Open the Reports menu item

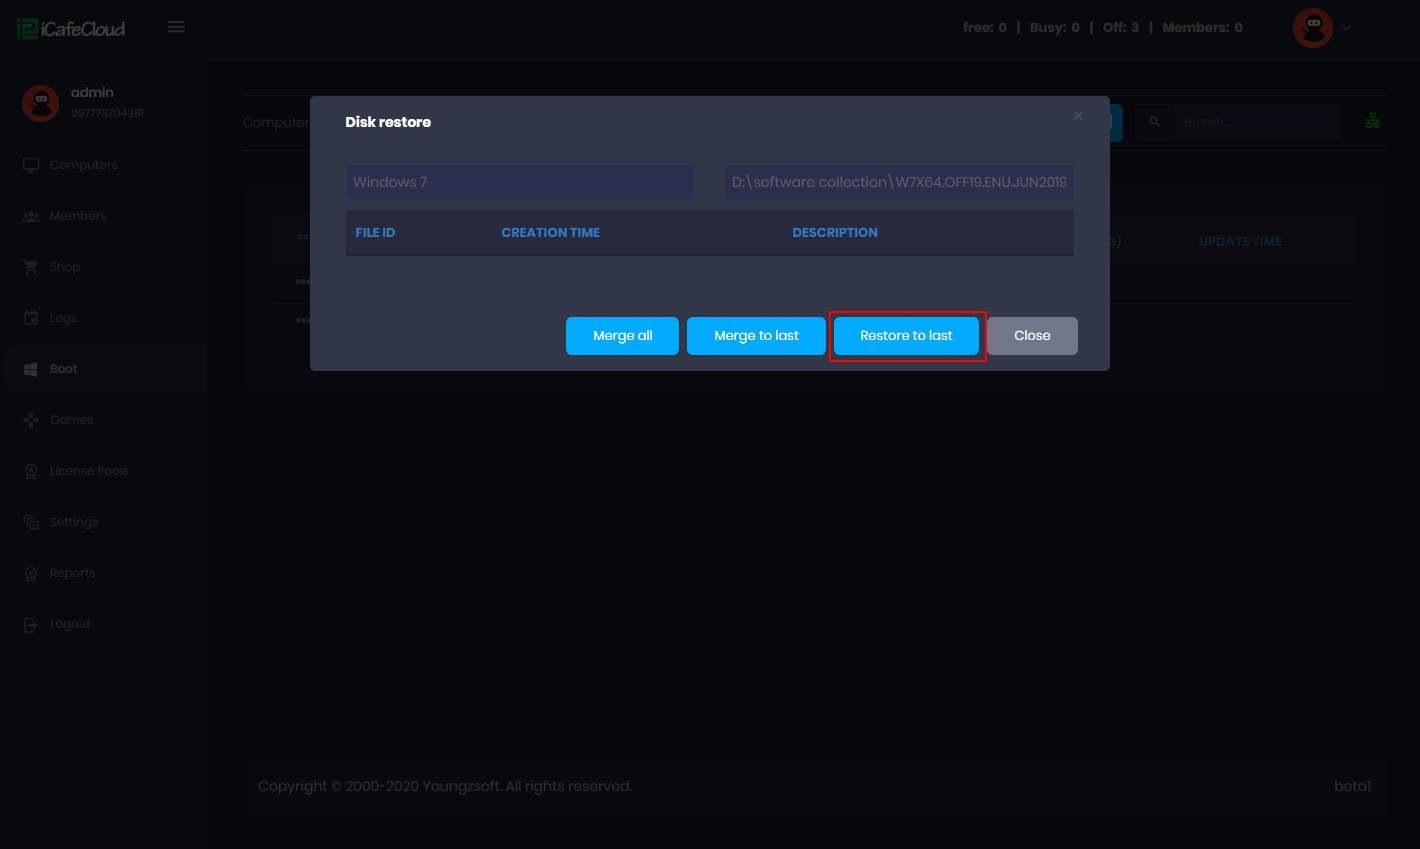[73, 573]
